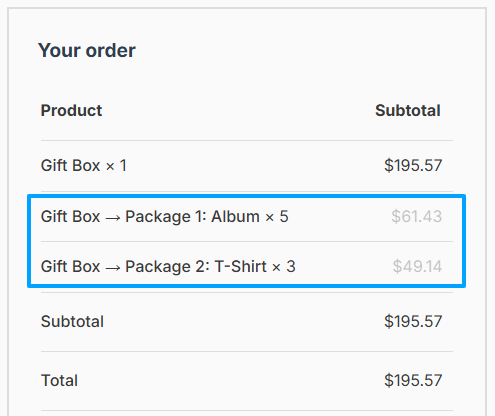Click the $61.43 Album subtotal

click(x=417, y=216)
